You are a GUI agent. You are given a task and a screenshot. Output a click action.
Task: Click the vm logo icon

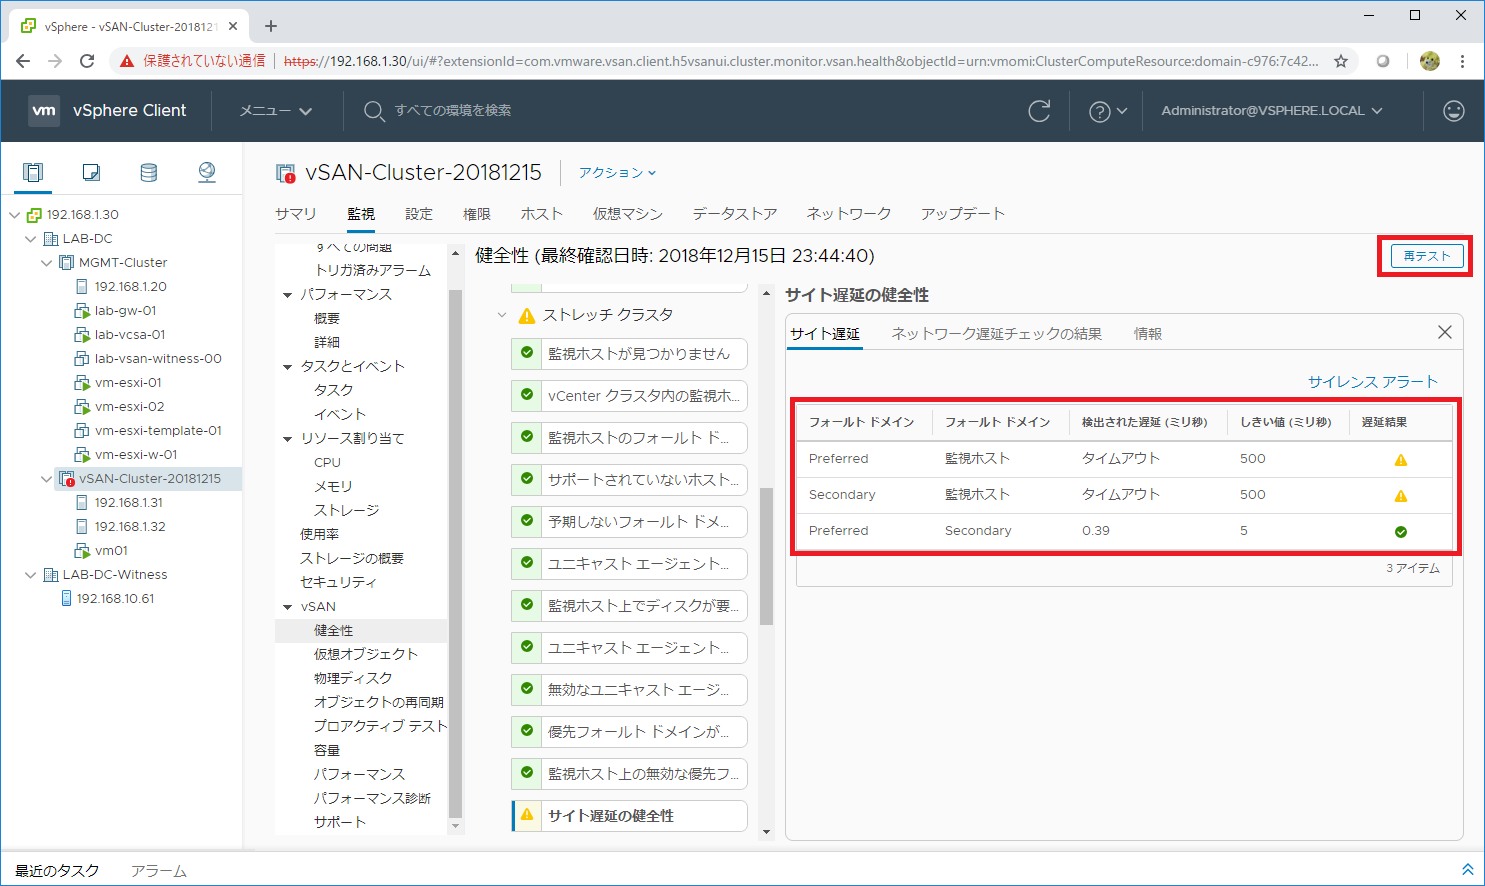(x=44, y=111)
